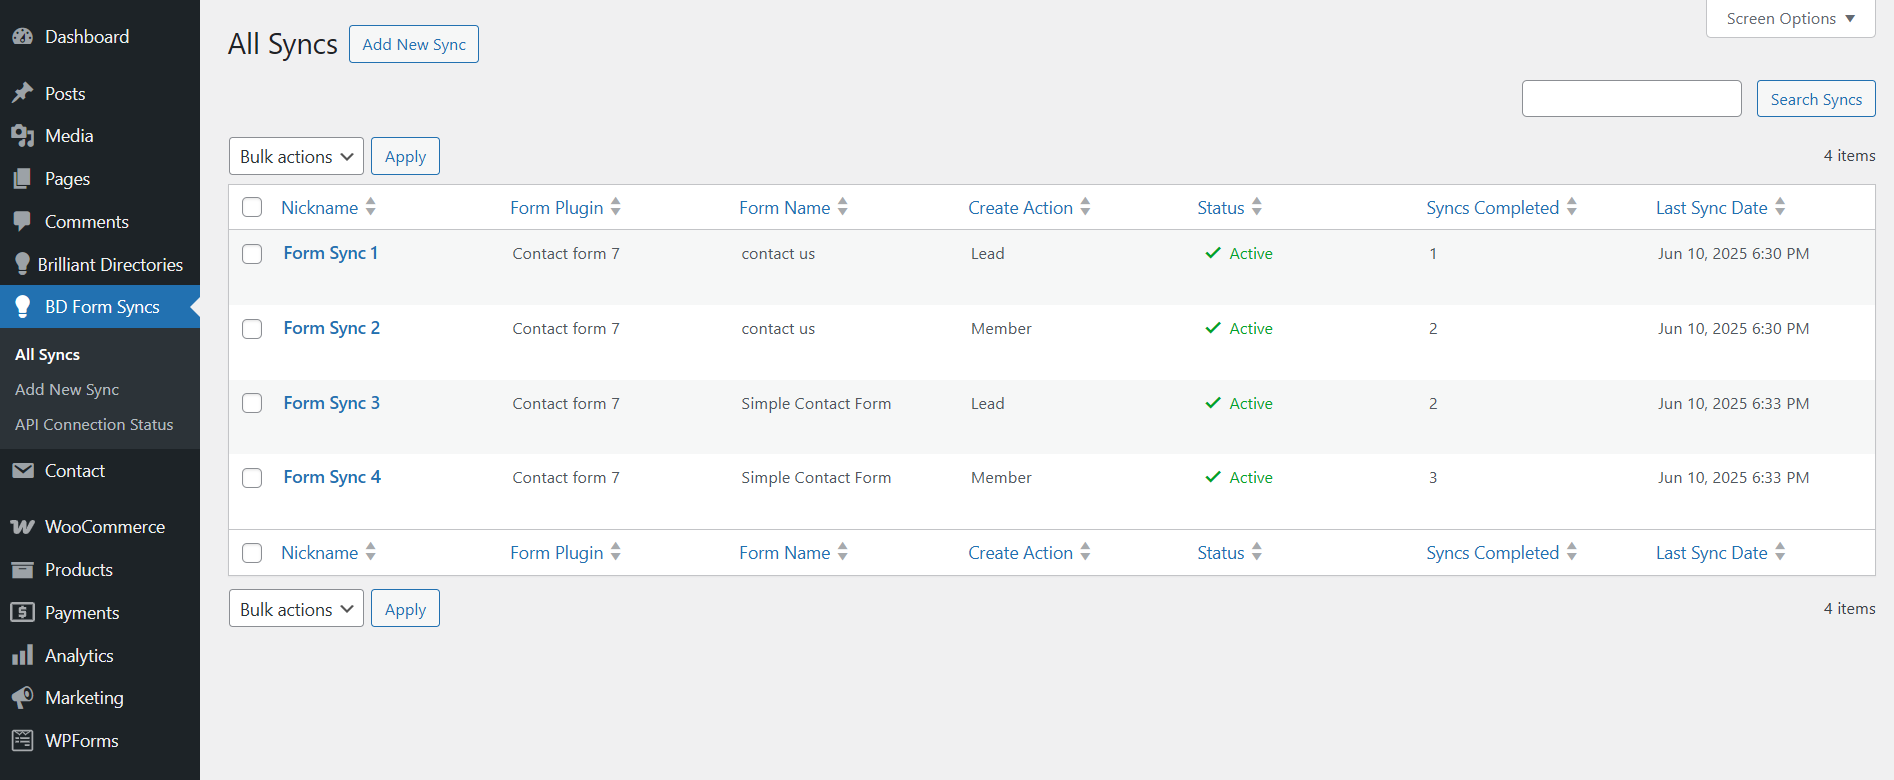Click footer Syncs Completed column link
1894x780 pixels.
tap(1492, 553)
